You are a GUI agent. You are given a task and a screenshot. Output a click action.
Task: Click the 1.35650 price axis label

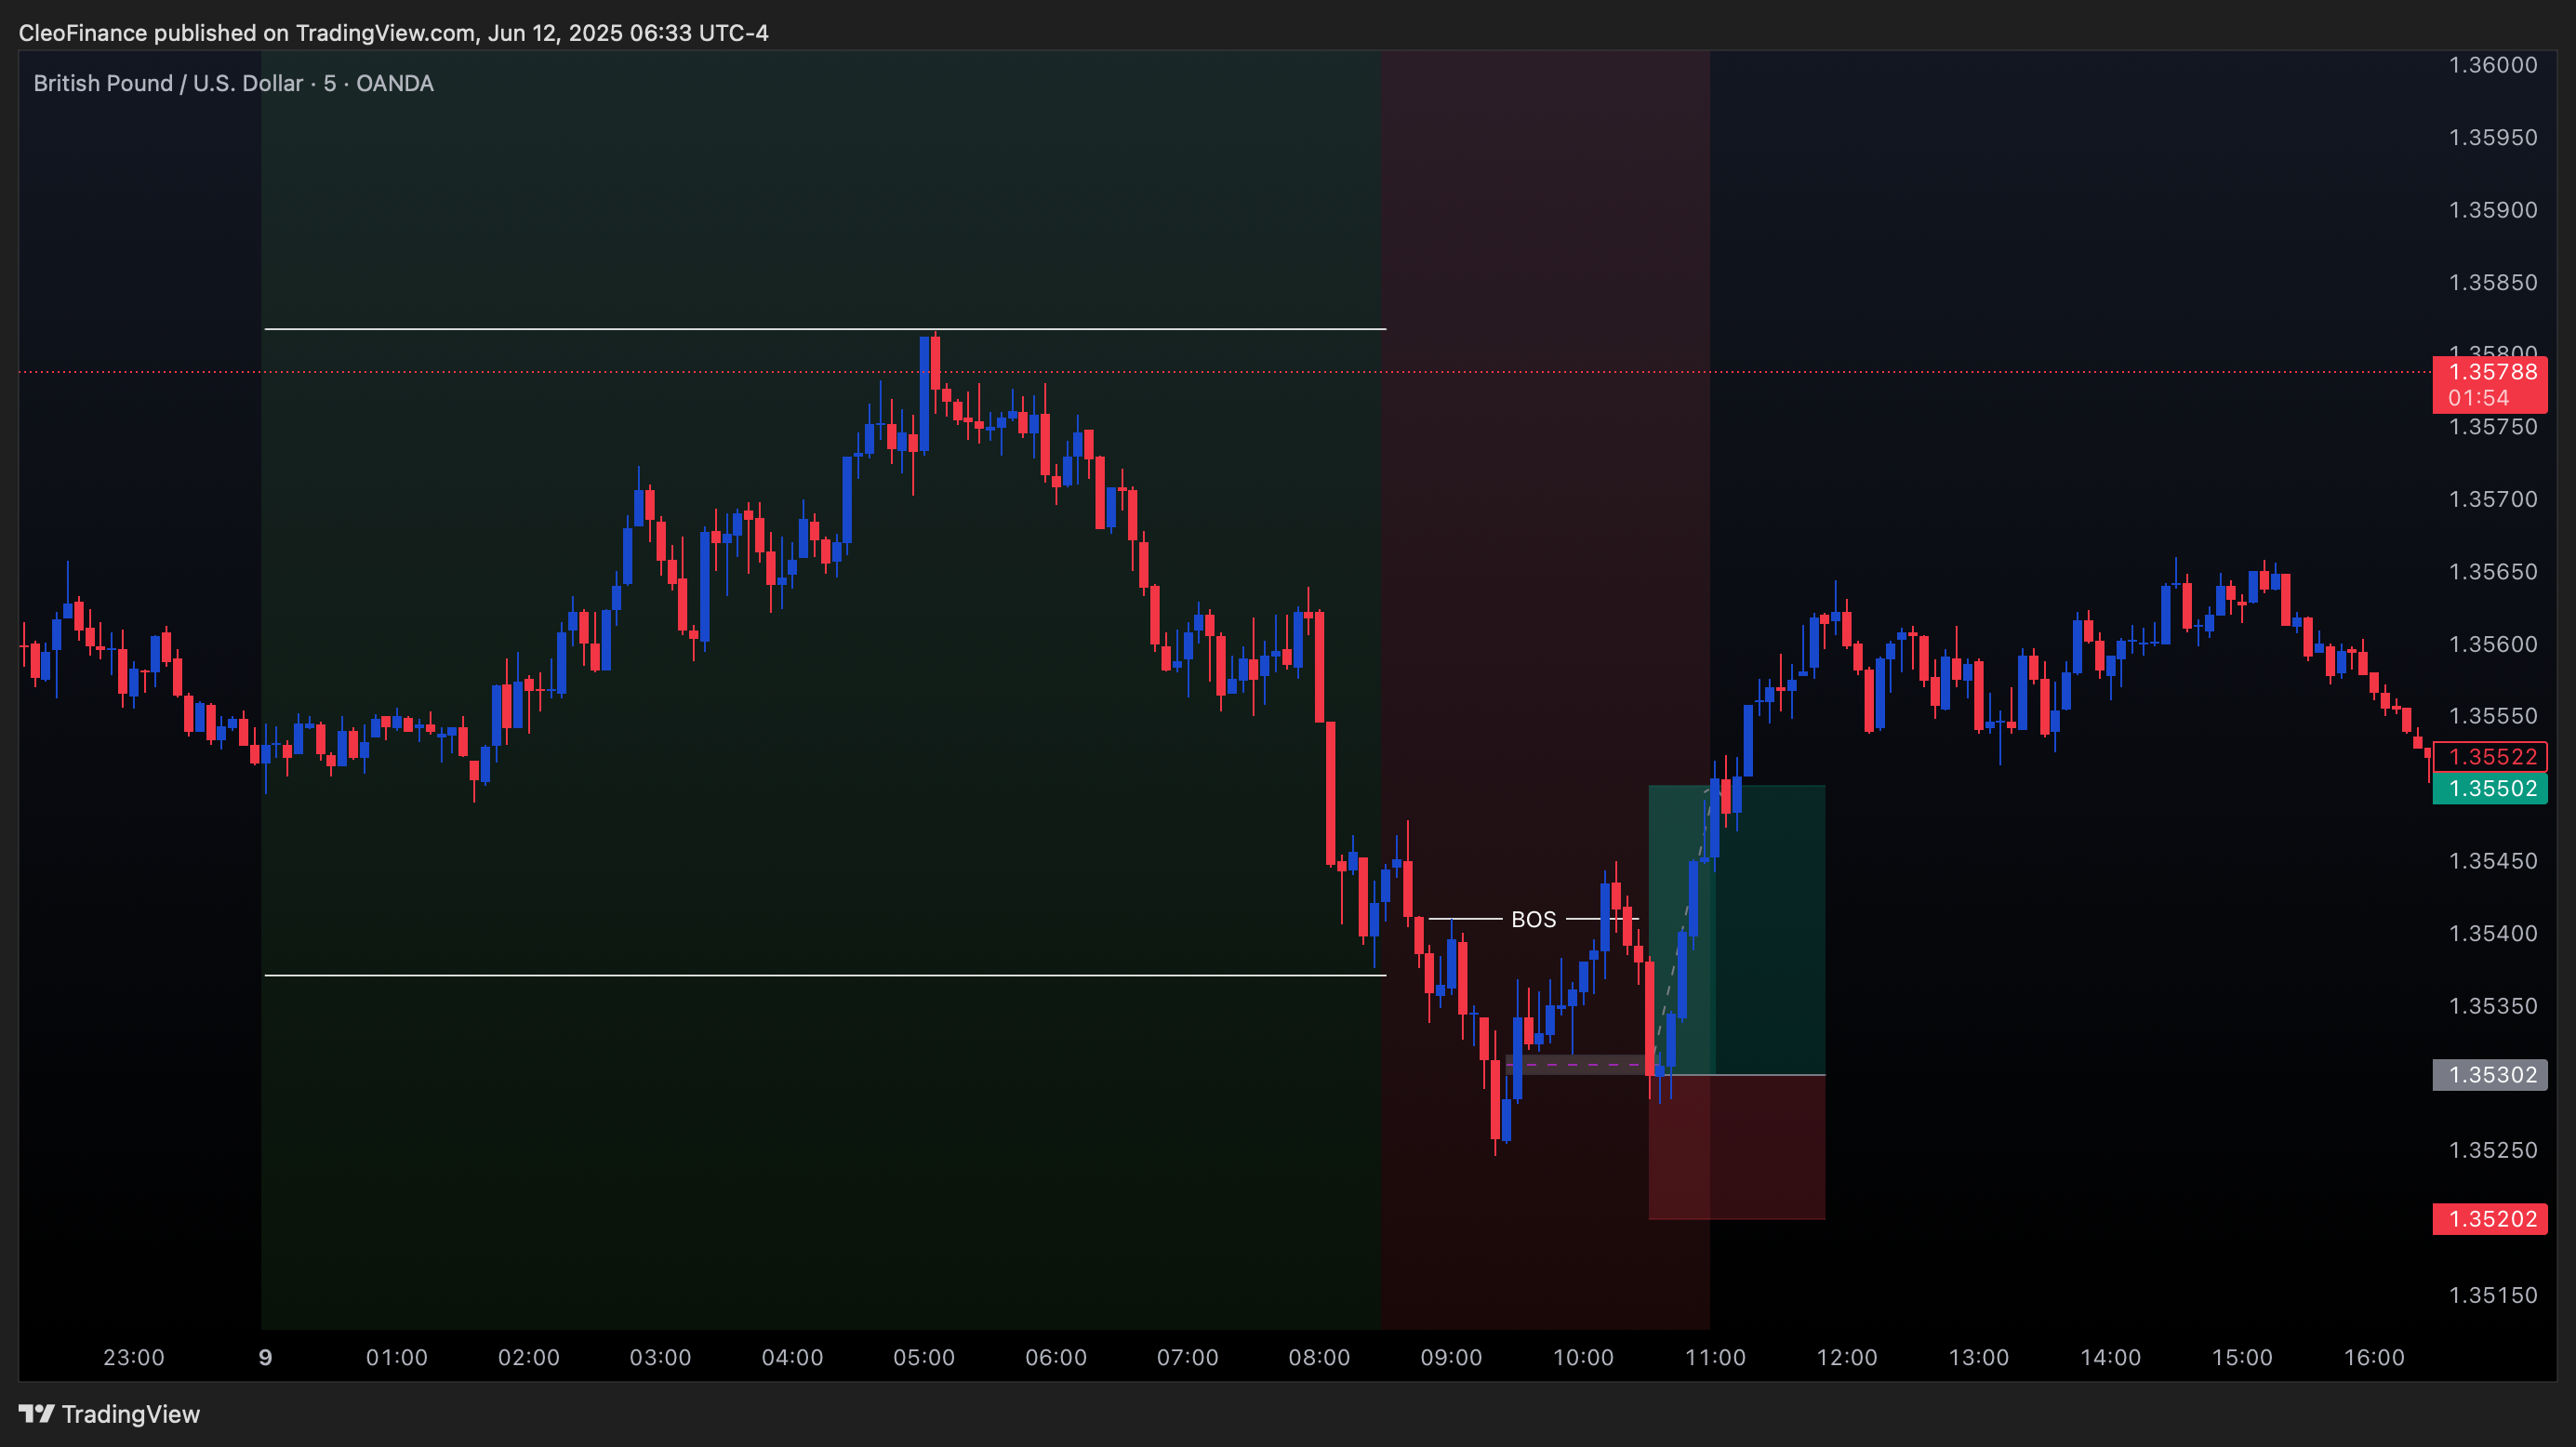pyautogui.click(x=2492, y=572)
